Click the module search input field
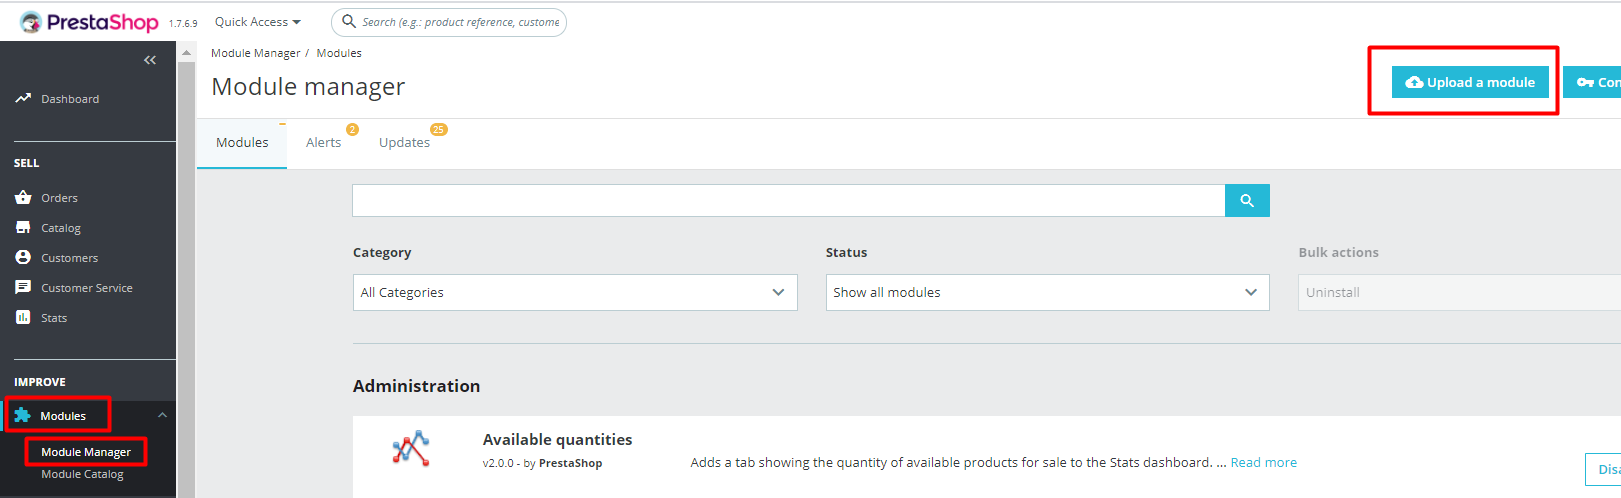 pos(788,201)
